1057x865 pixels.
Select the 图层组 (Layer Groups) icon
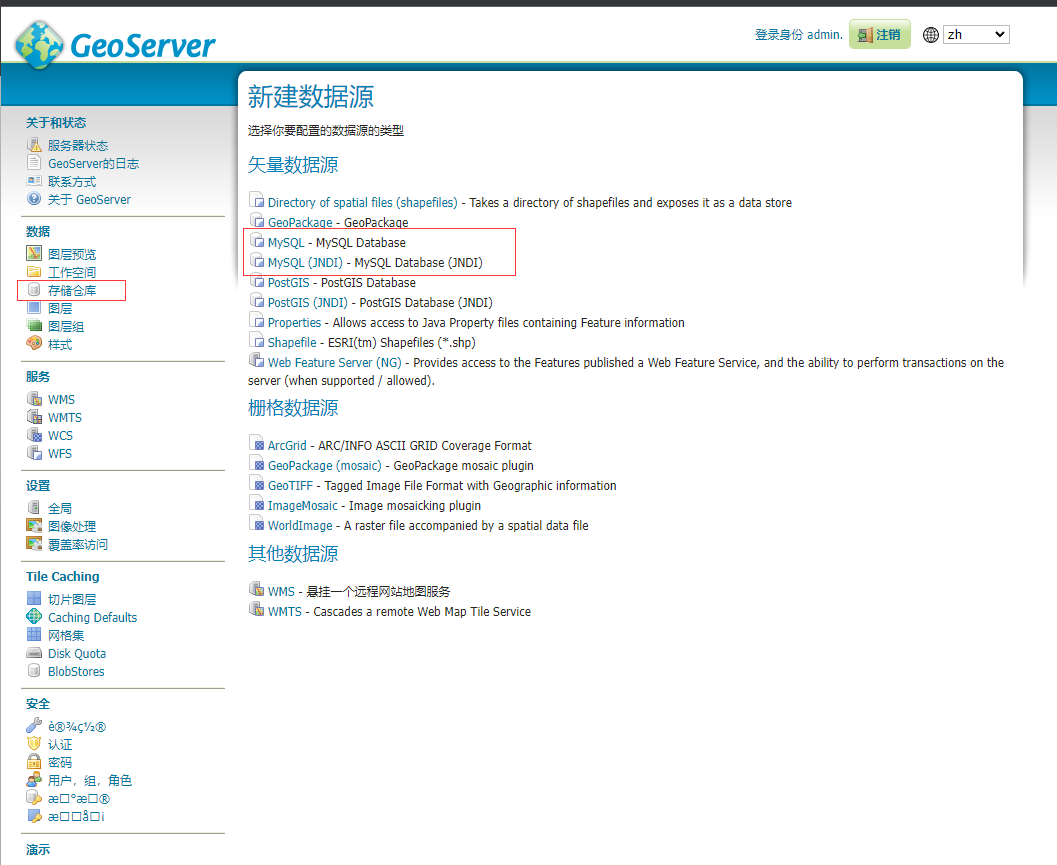pyautogui.click(x=33, y=326)
